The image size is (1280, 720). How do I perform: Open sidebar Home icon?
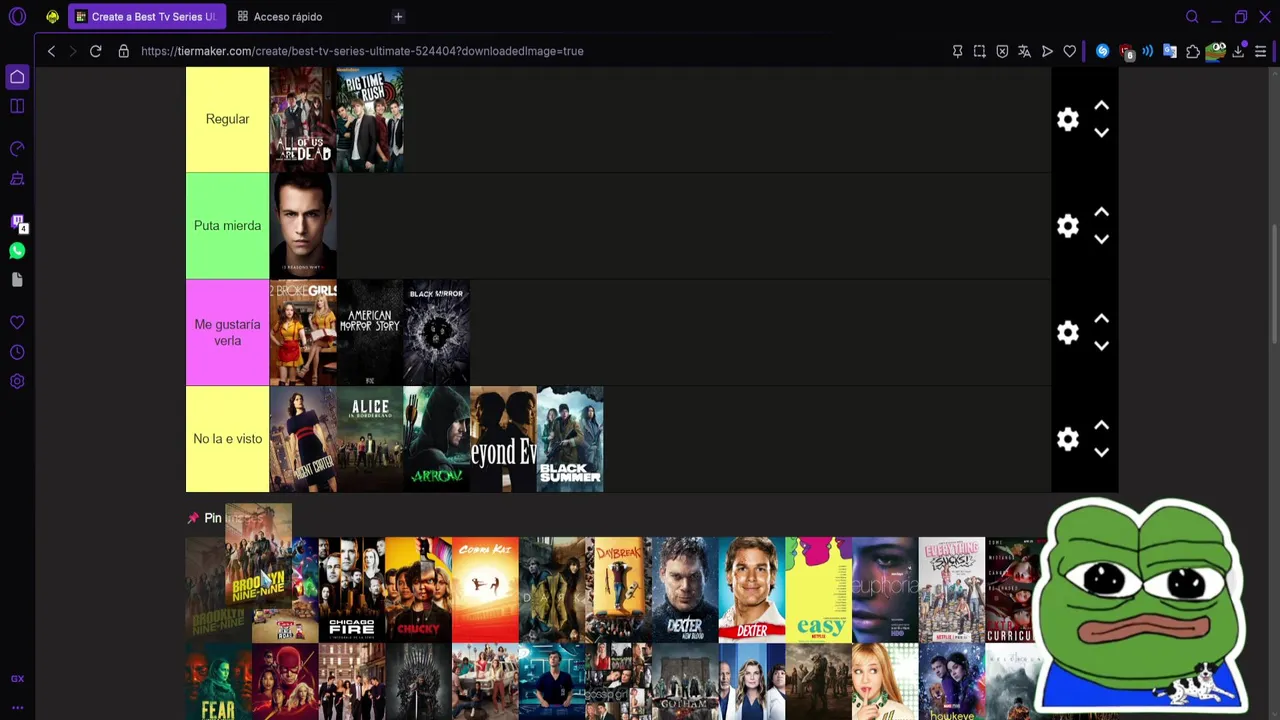(x=17, y=77)
